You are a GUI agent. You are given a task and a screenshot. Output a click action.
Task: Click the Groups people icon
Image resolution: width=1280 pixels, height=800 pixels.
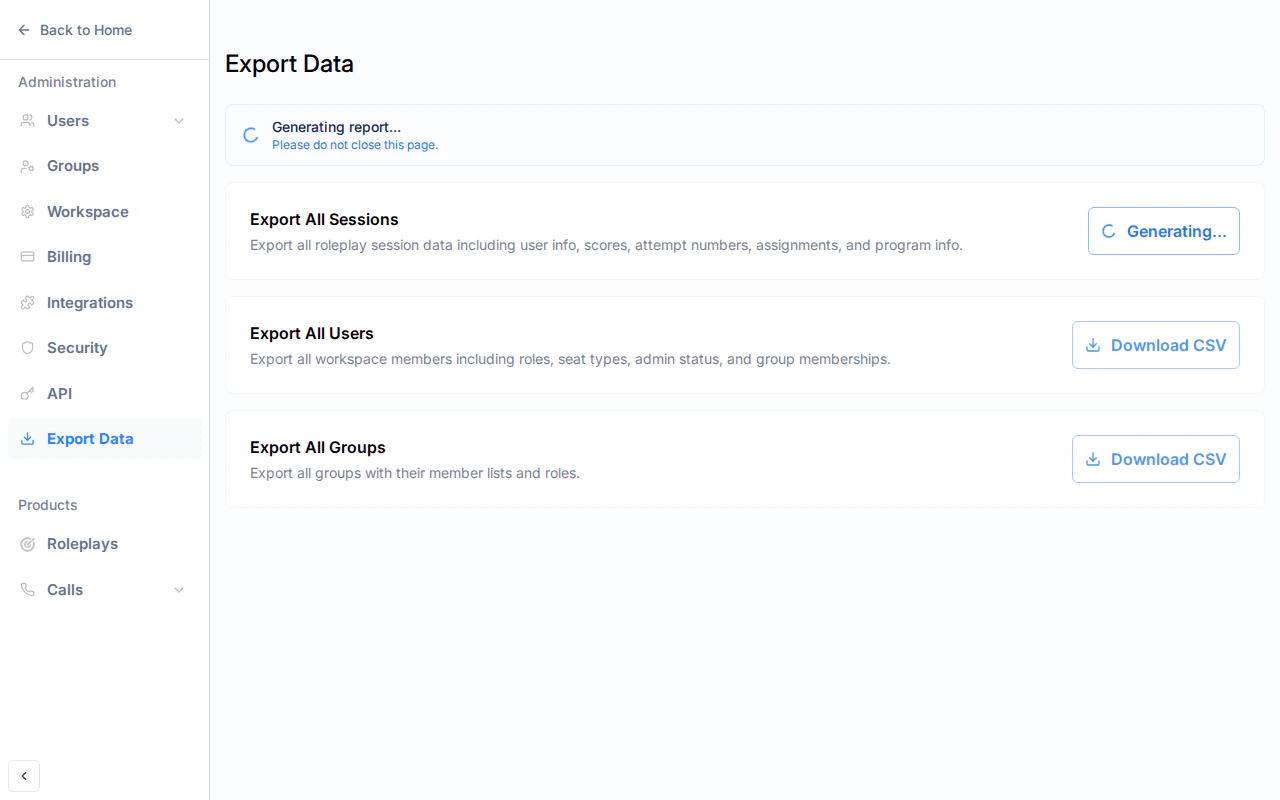tap(27, 166)
